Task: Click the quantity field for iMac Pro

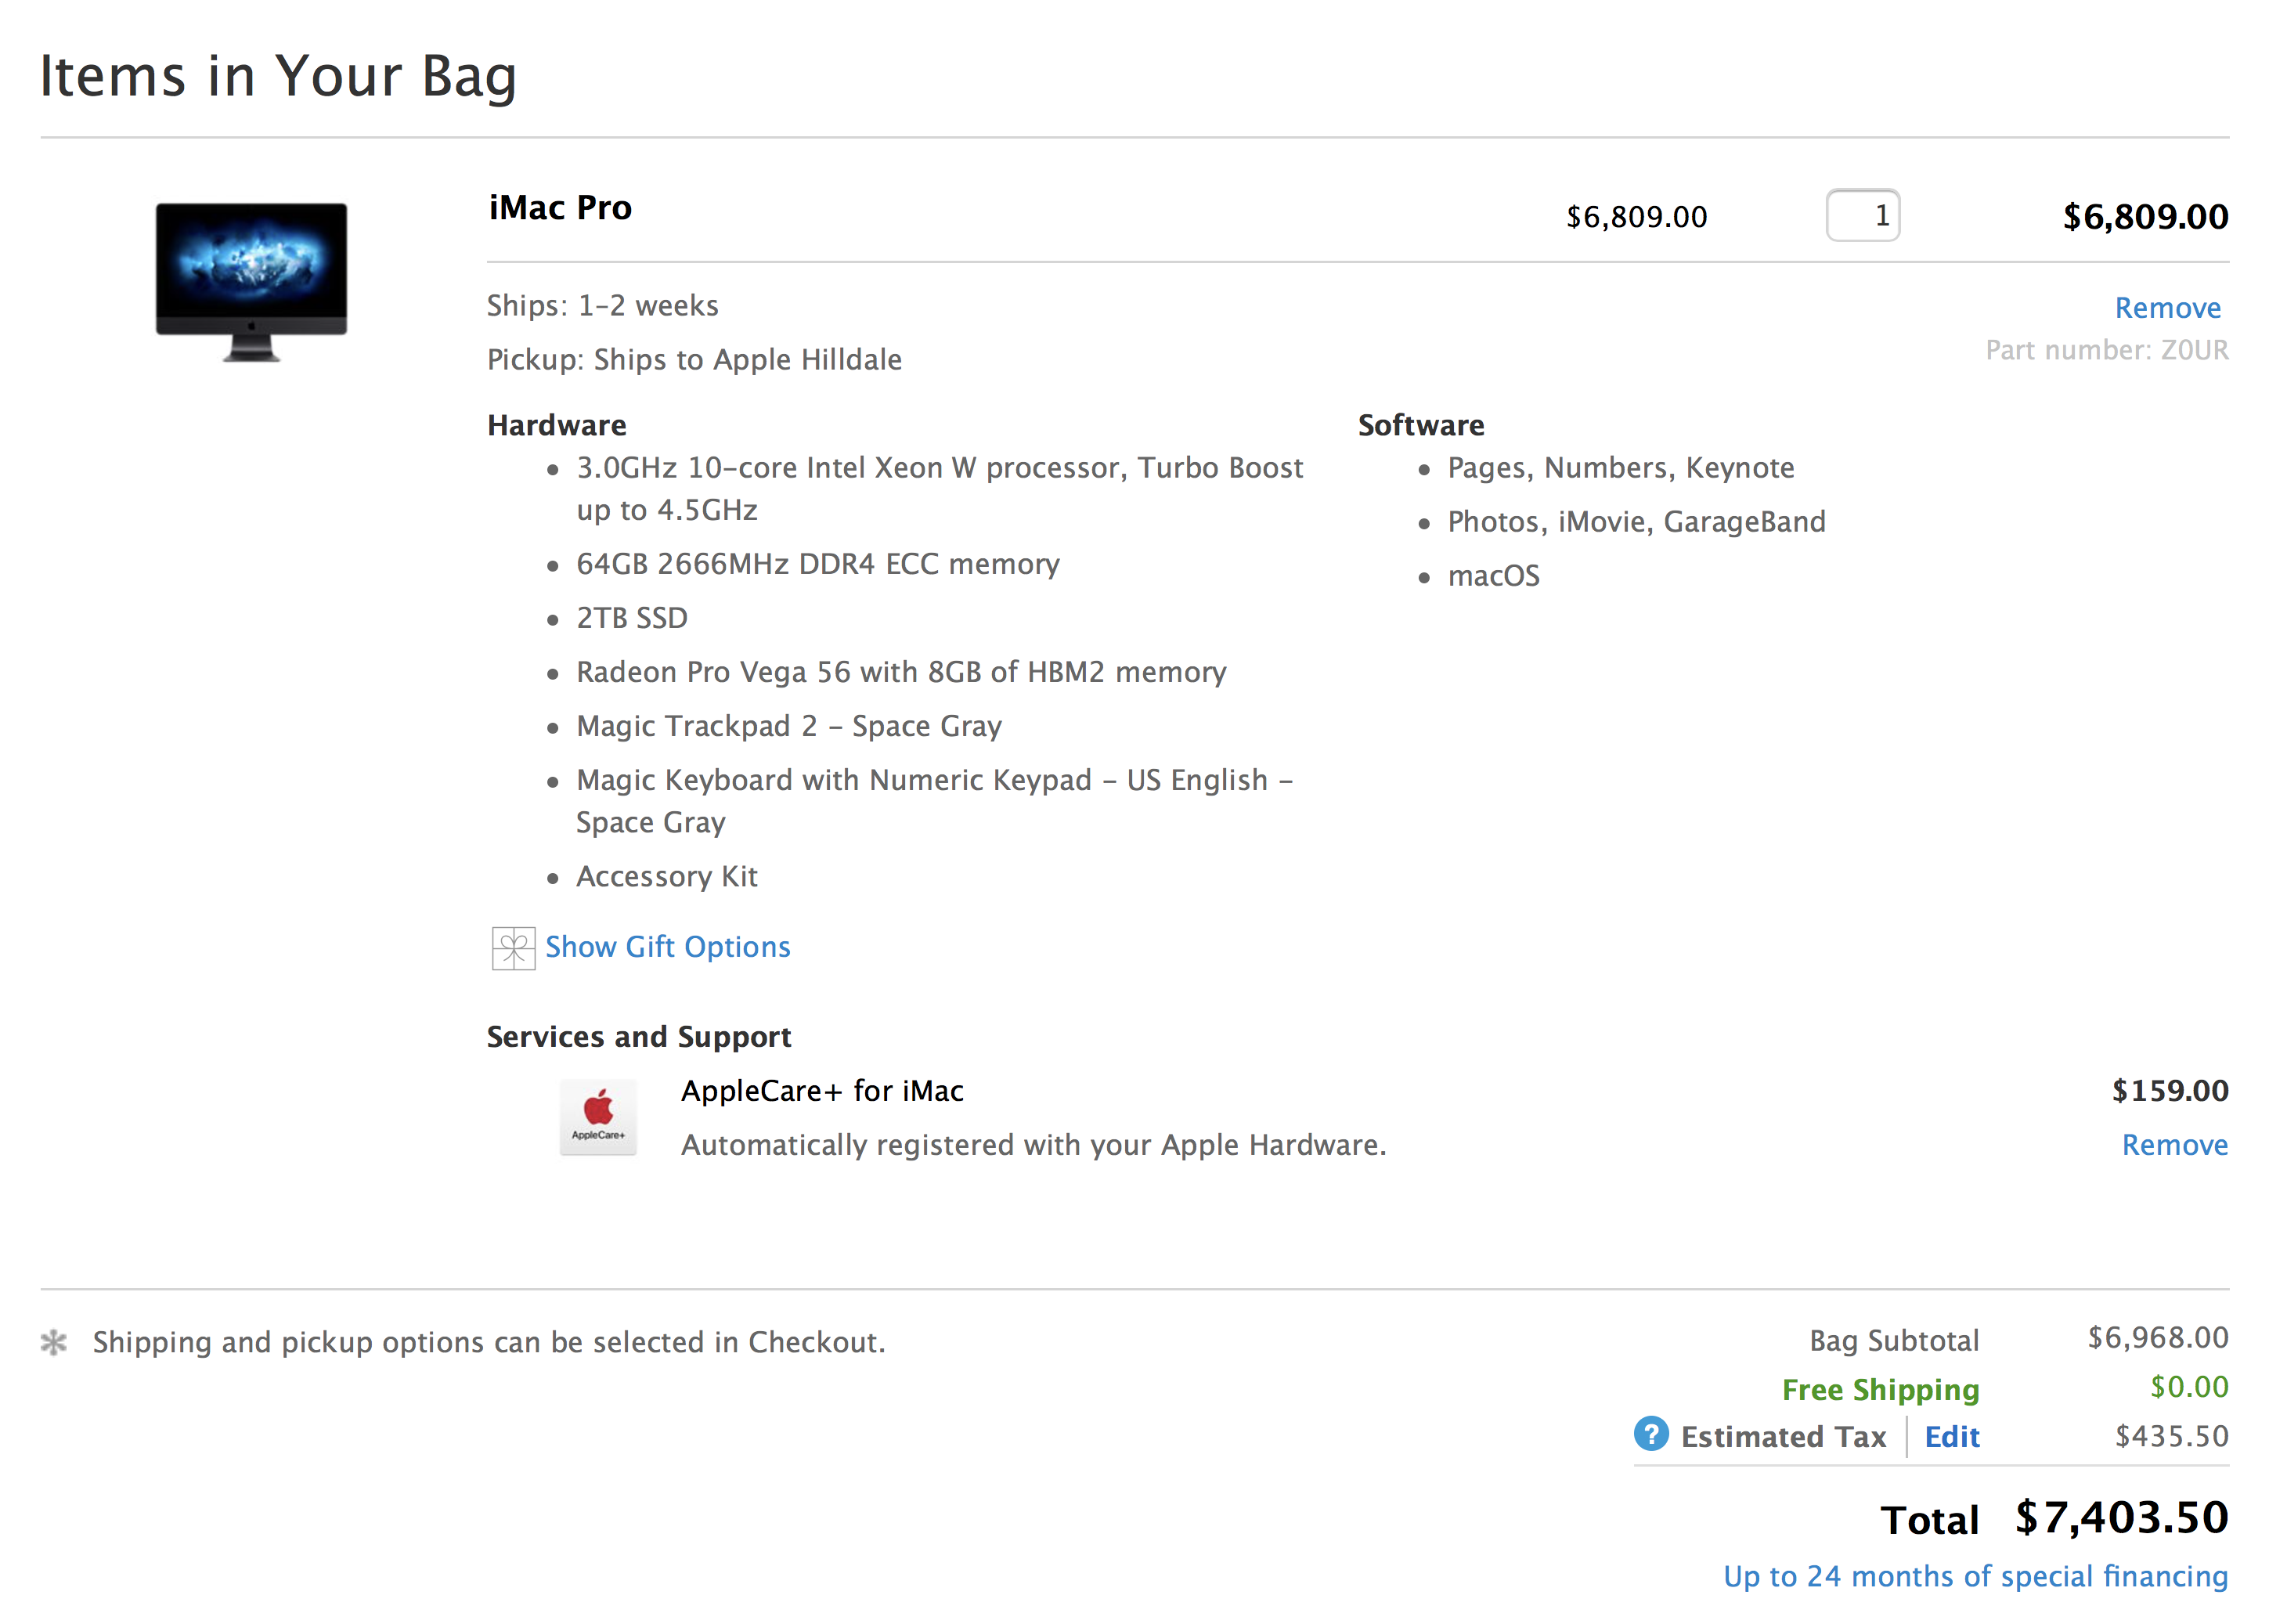Action: [x=1863, y=215]
